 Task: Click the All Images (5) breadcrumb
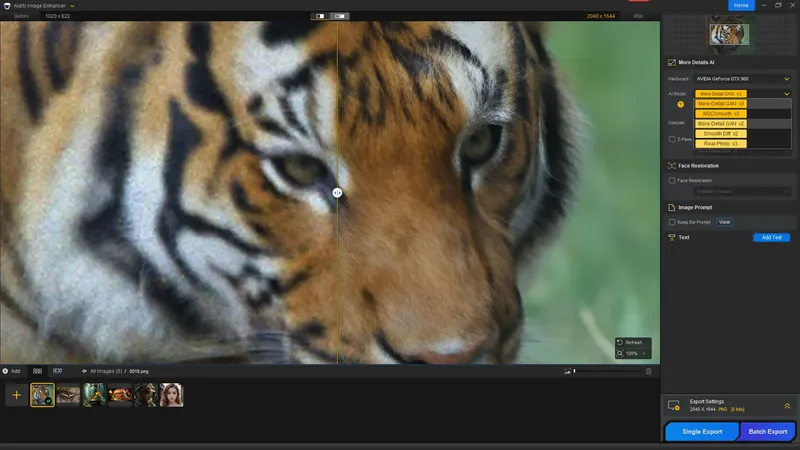[x=106, y=371]
